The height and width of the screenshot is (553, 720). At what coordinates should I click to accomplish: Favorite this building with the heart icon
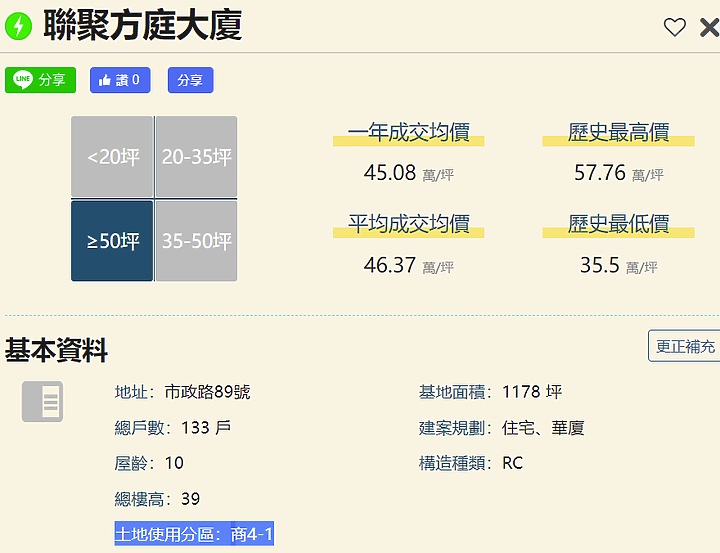click(675, 27)
